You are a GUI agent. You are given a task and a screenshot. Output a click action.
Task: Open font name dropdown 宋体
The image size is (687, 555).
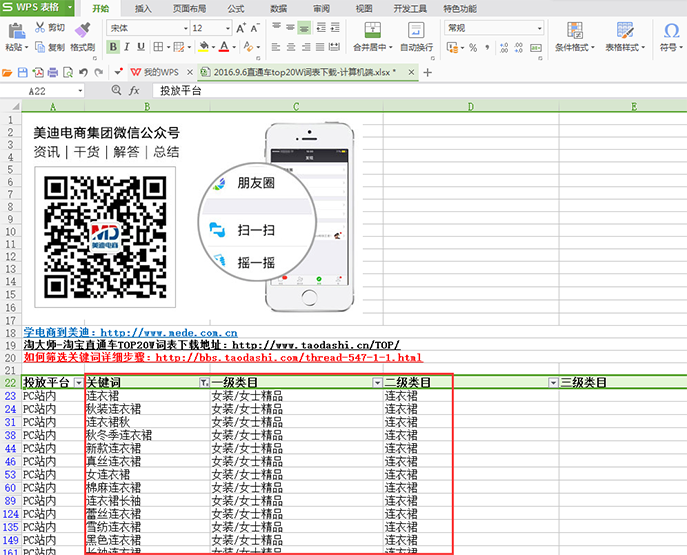coord(186,28)
